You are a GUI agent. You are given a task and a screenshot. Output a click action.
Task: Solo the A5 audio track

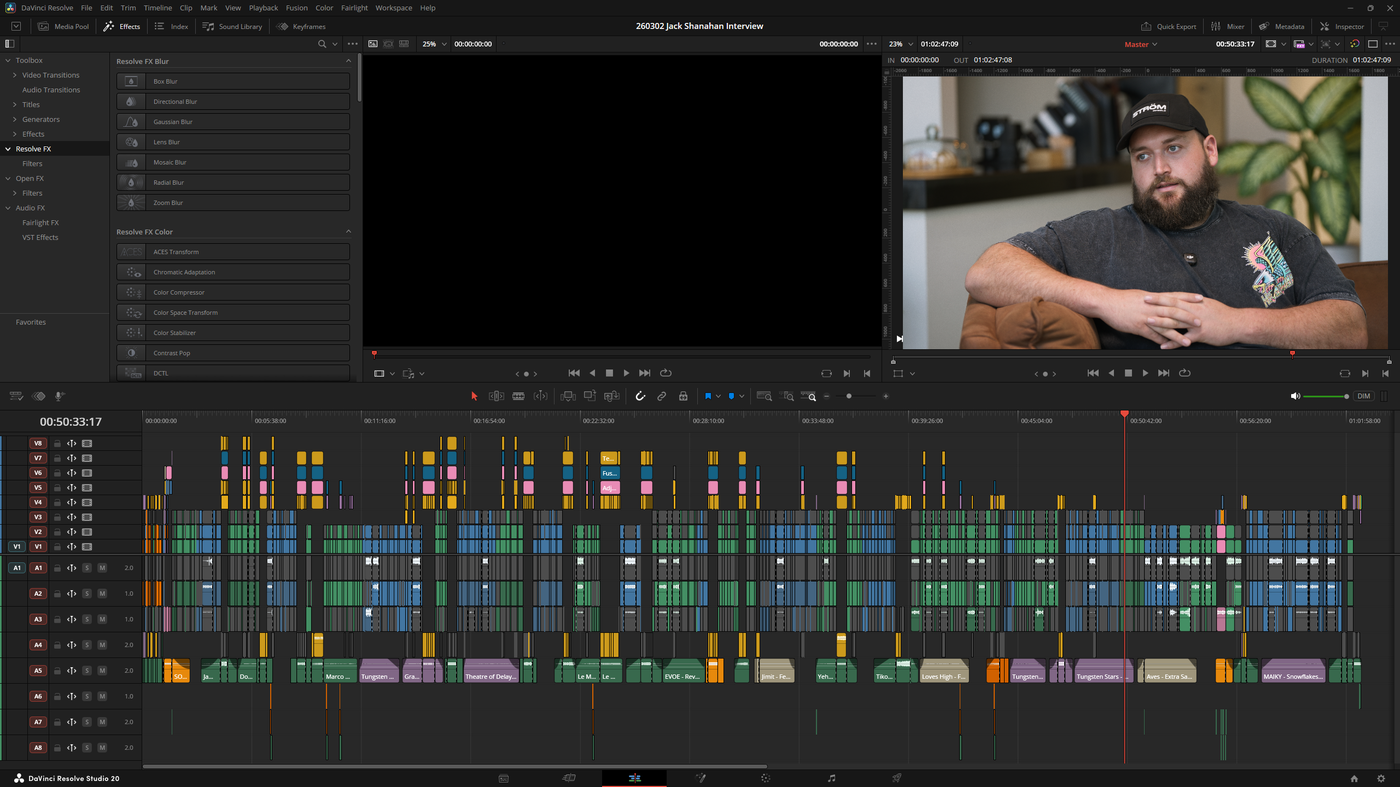tap(86, 670)
